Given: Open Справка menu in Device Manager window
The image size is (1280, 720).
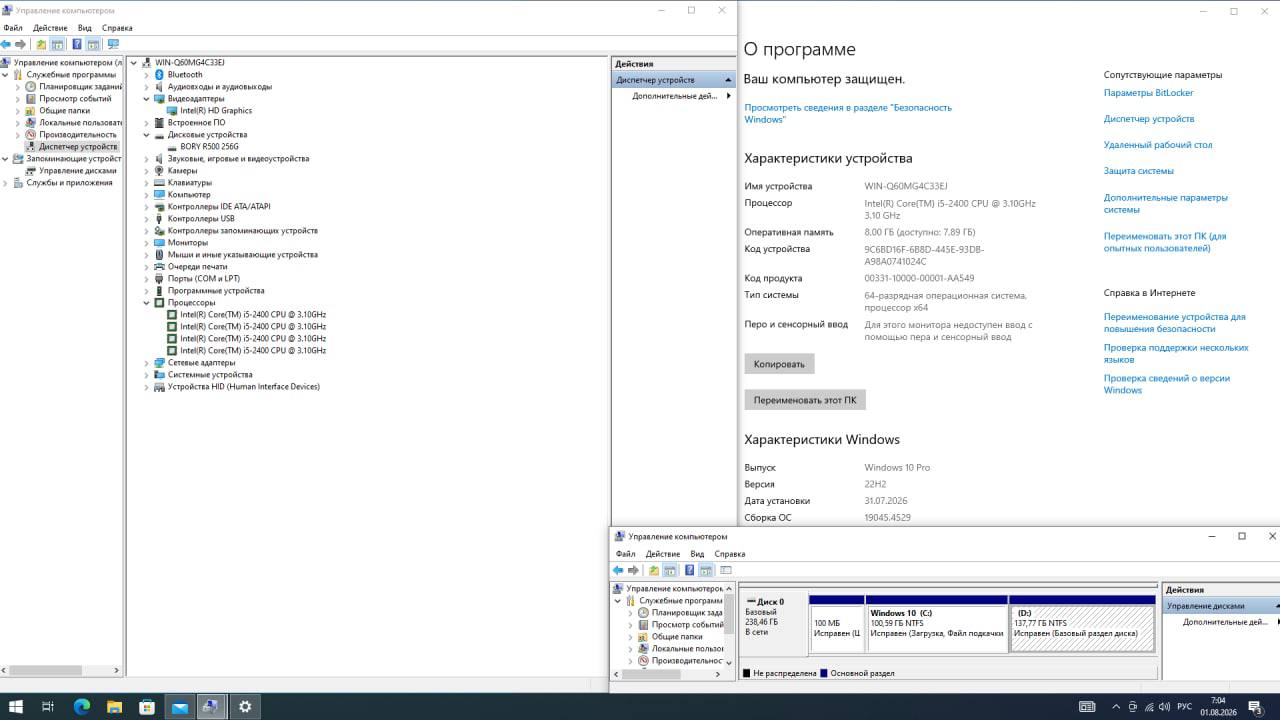Looking at the screenshot, I should coord(117,28).
